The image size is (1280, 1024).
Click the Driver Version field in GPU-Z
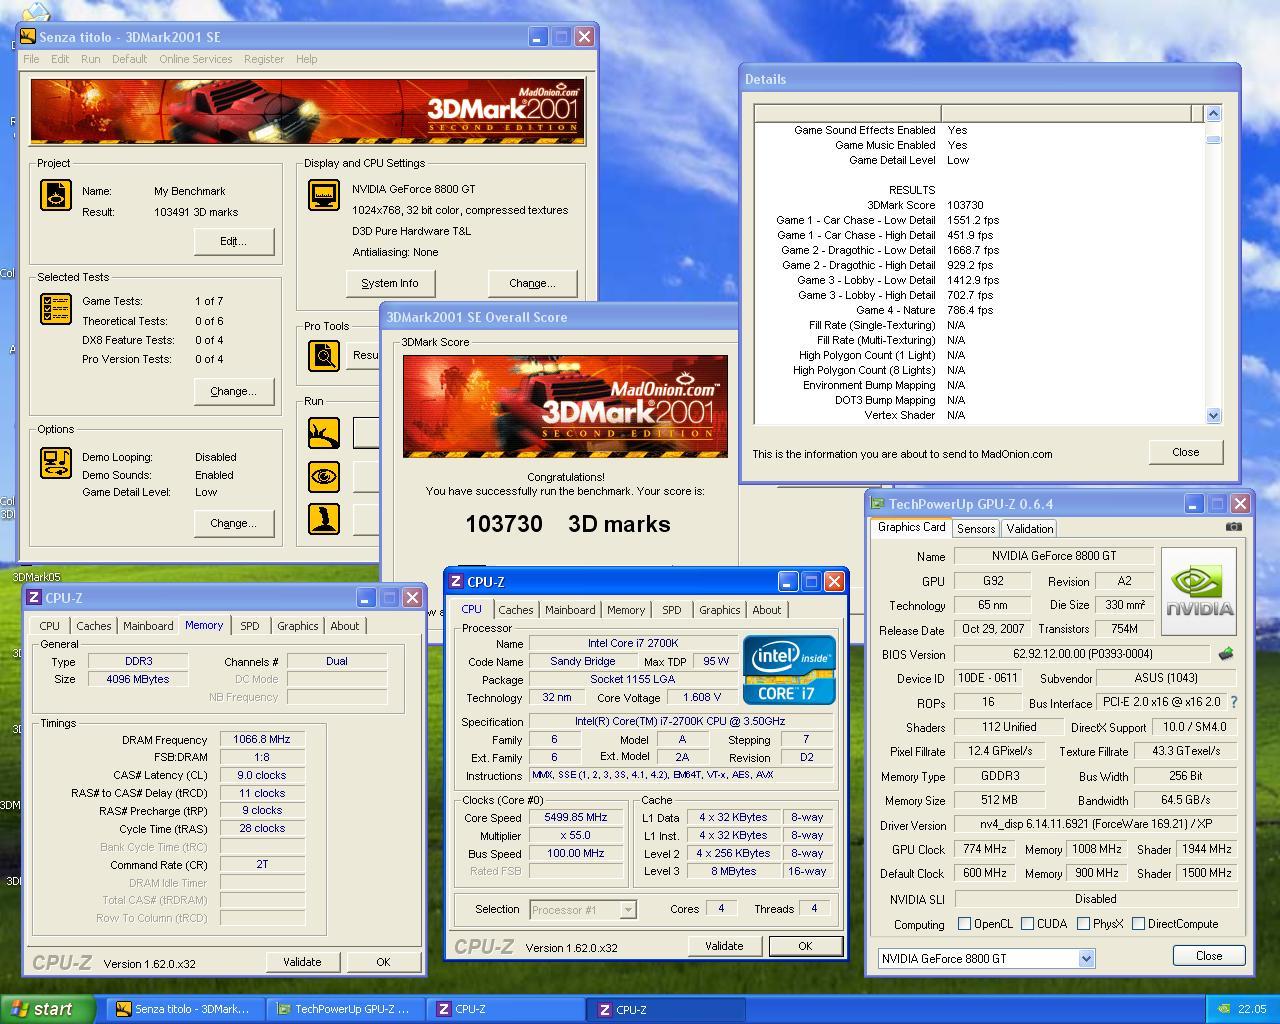pyautogui.click(x=1096, y=826)
